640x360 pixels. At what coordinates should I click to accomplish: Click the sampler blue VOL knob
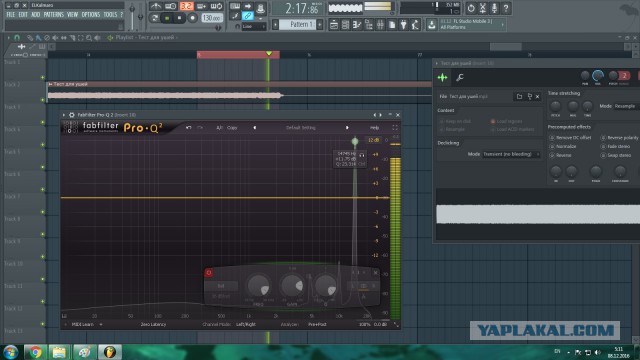(598, 76)
